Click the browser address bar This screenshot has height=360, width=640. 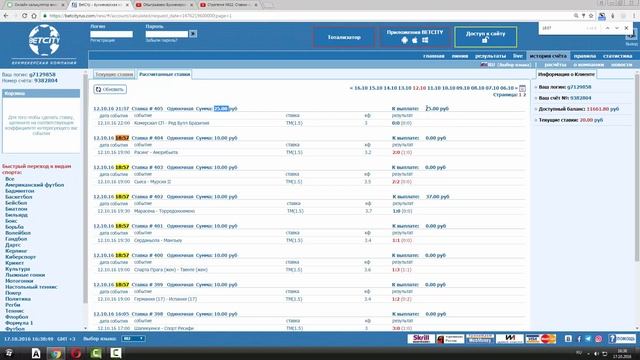[306, 16]
